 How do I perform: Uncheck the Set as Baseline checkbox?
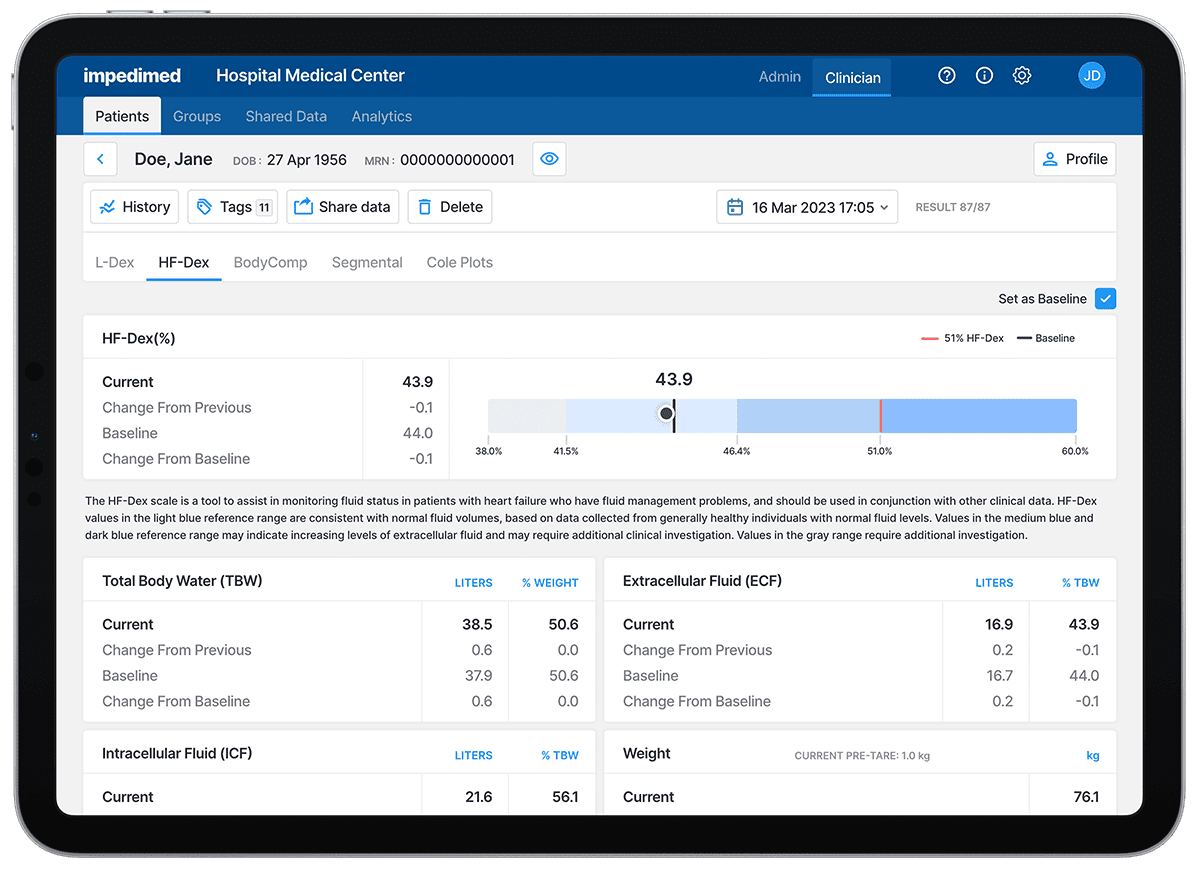click(1105, 298)
